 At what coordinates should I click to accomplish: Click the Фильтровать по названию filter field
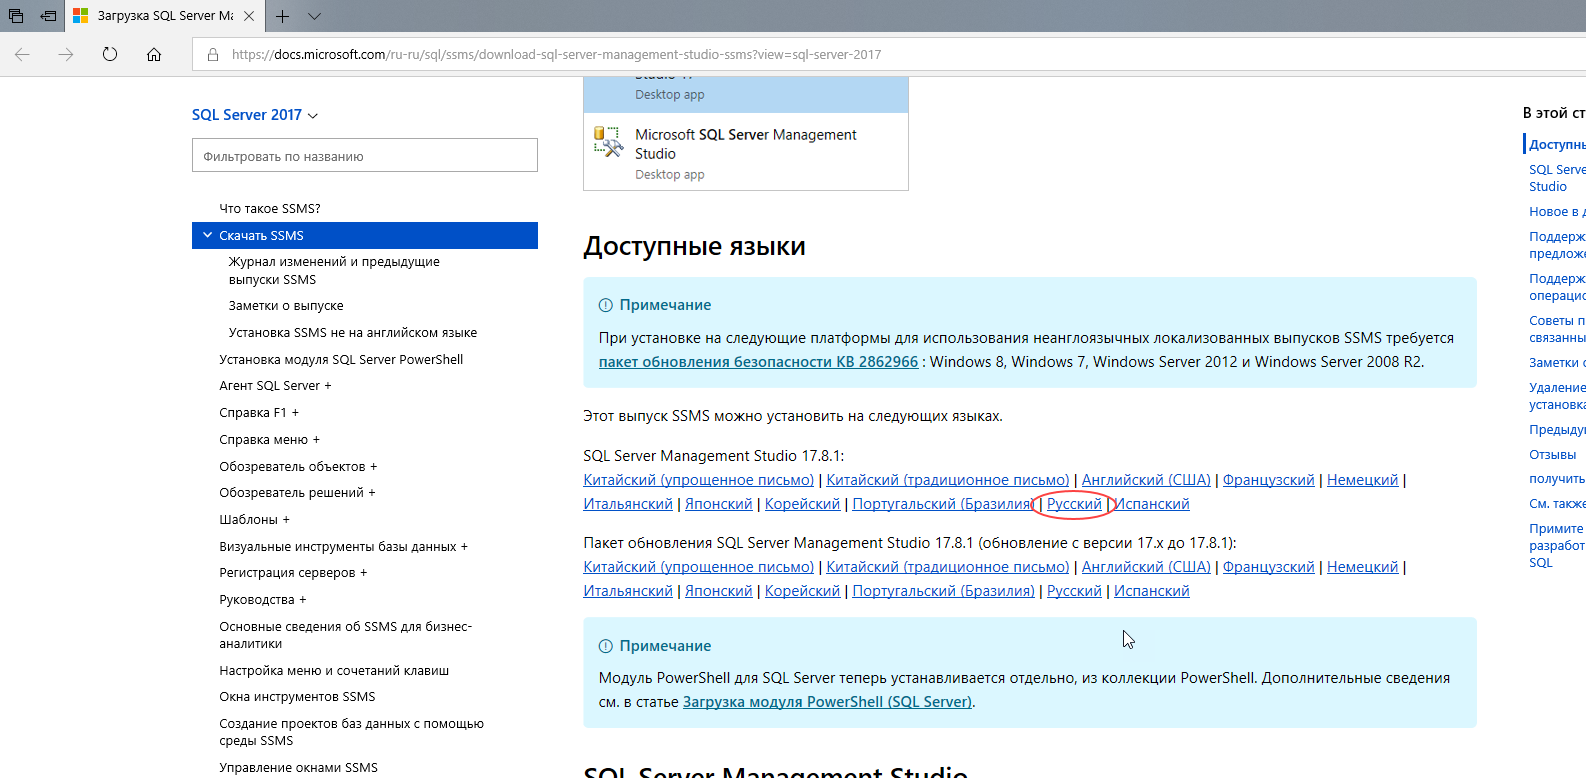pos(365,155)
